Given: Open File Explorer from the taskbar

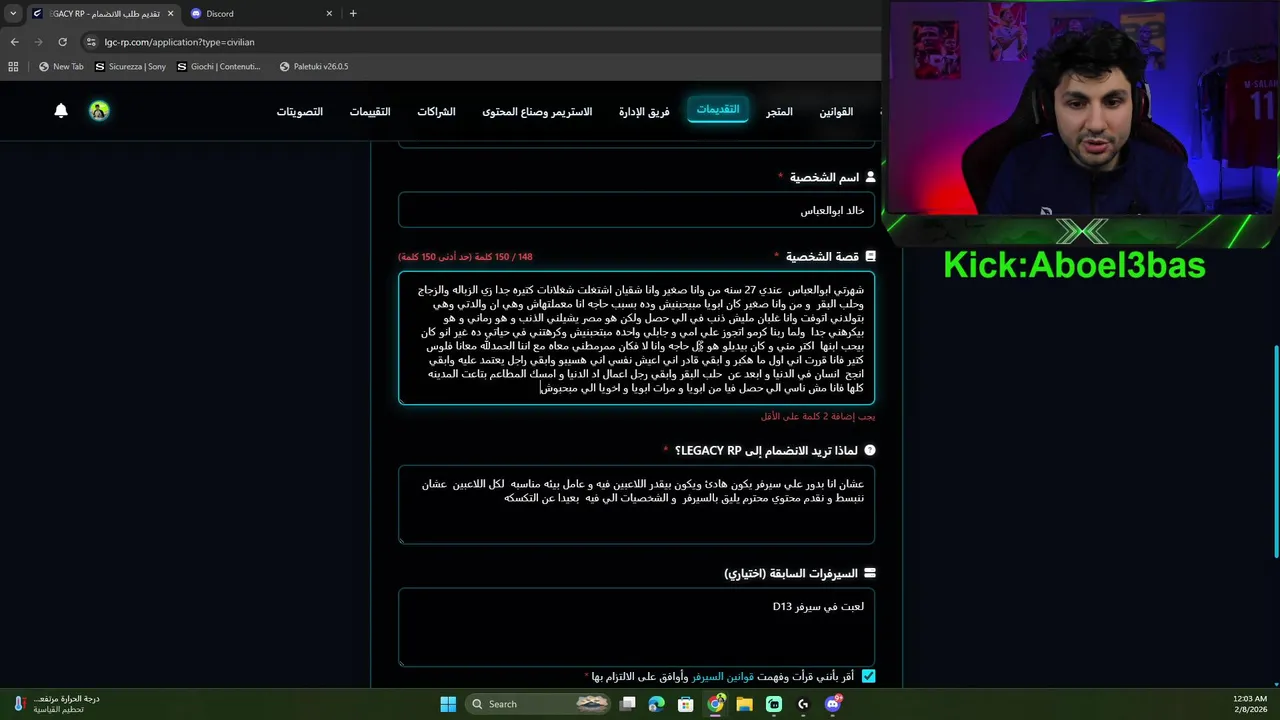Looking at the screenshot, I should (x=745, y=704).
